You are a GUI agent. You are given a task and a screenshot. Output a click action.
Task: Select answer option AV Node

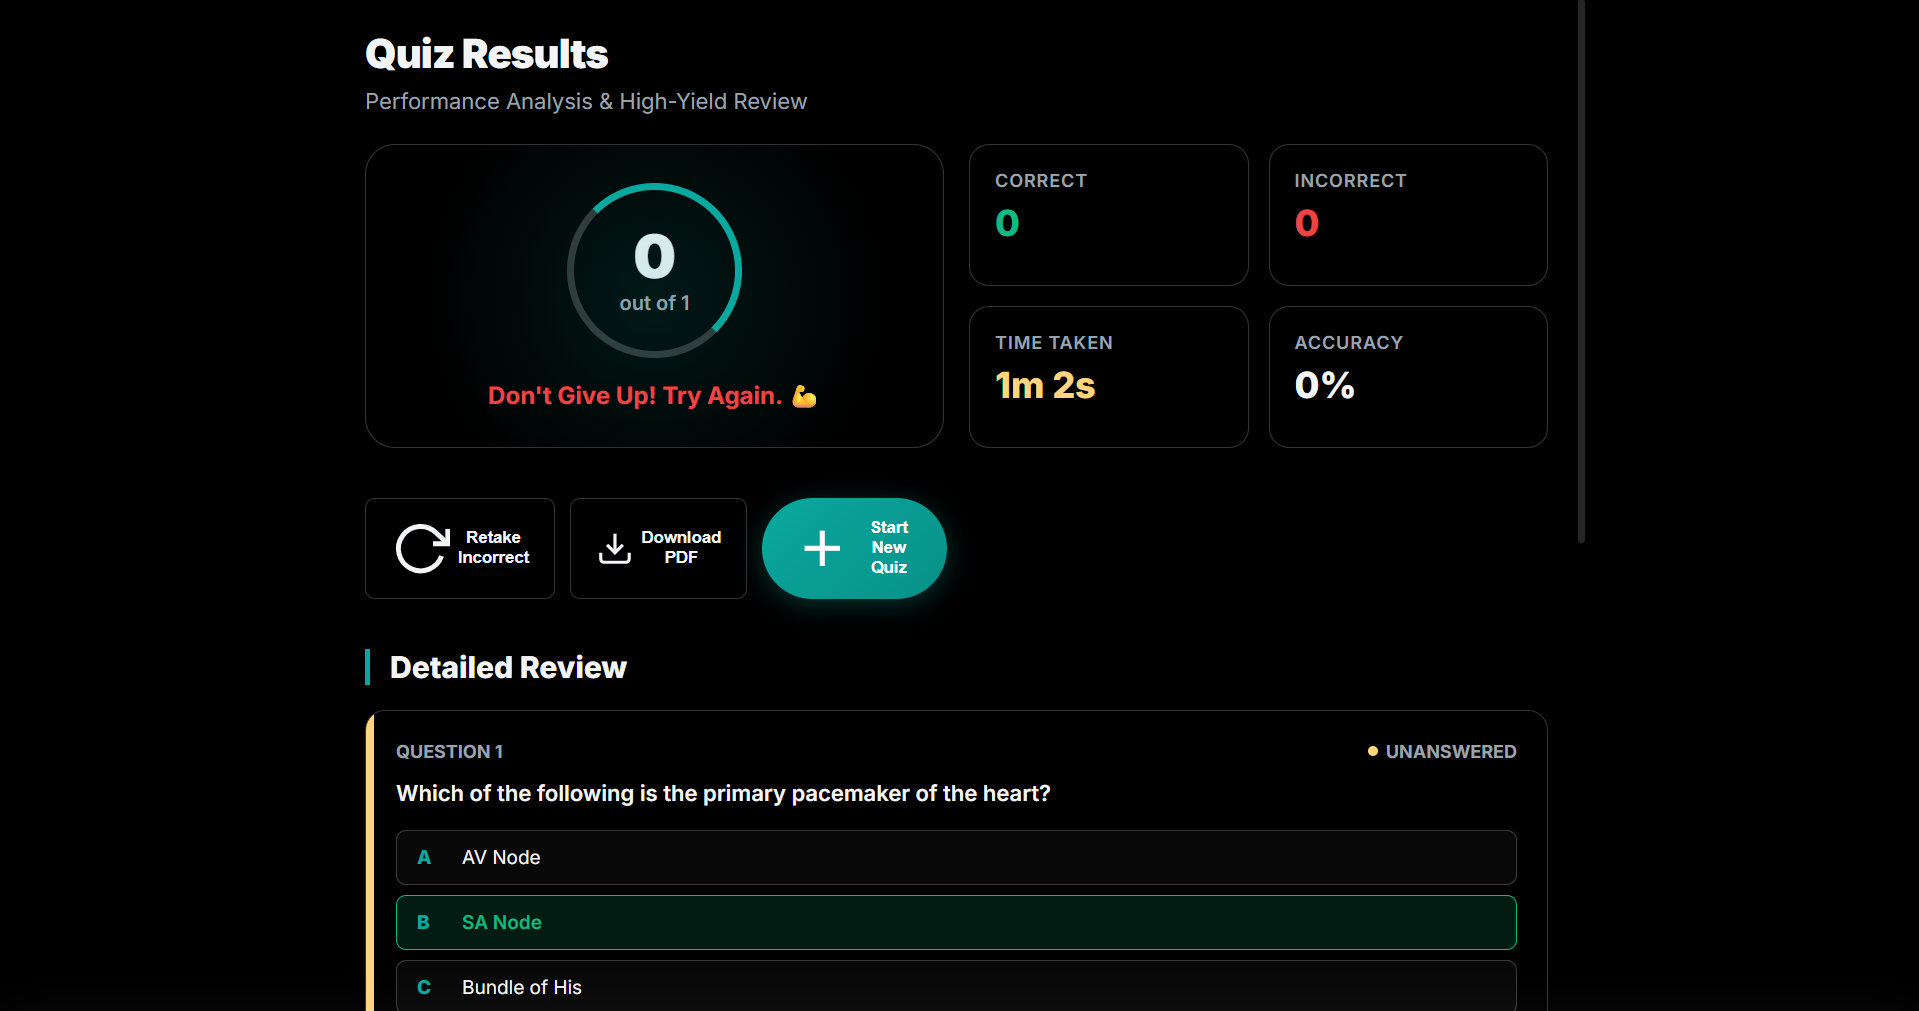point(955,857)
